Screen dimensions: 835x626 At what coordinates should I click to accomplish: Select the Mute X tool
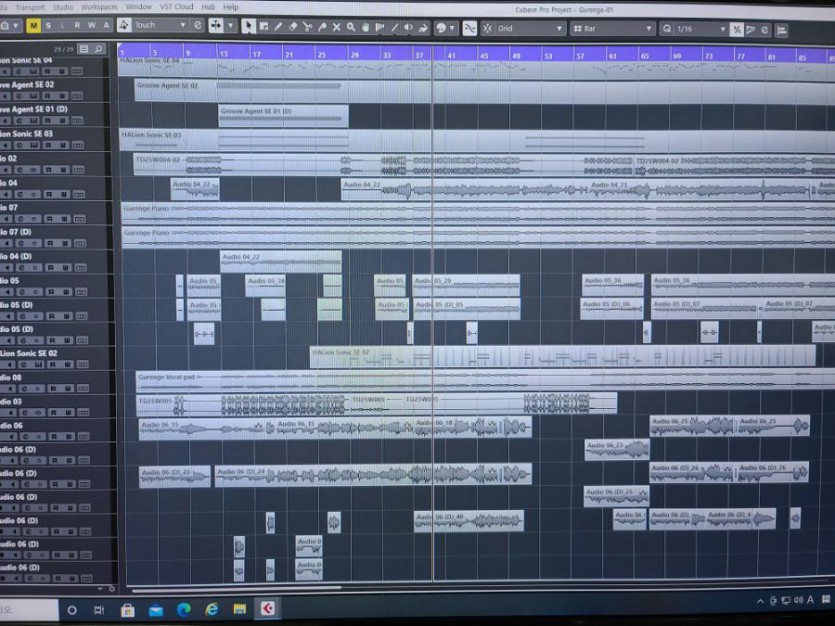(336, 26)
